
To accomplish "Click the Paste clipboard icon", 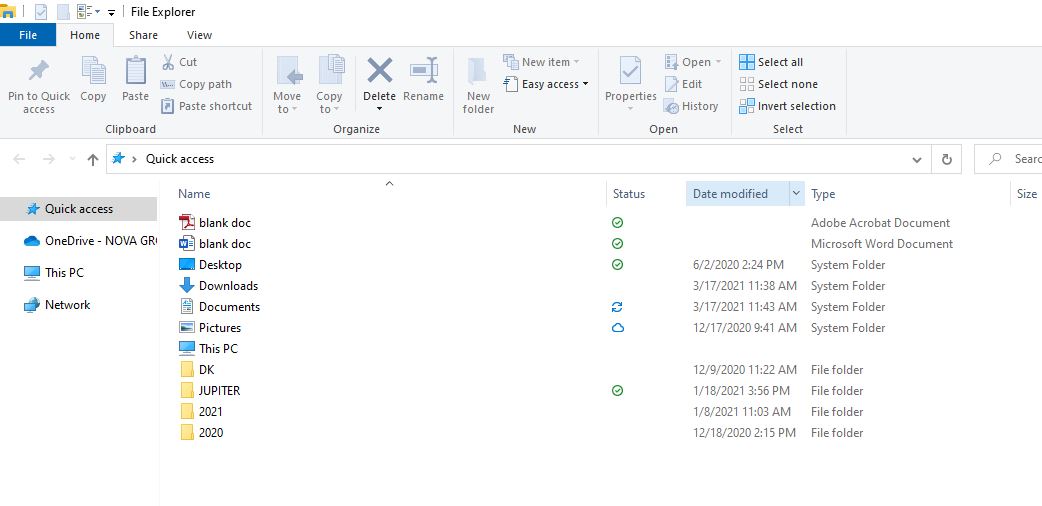I will pos(136,70).
